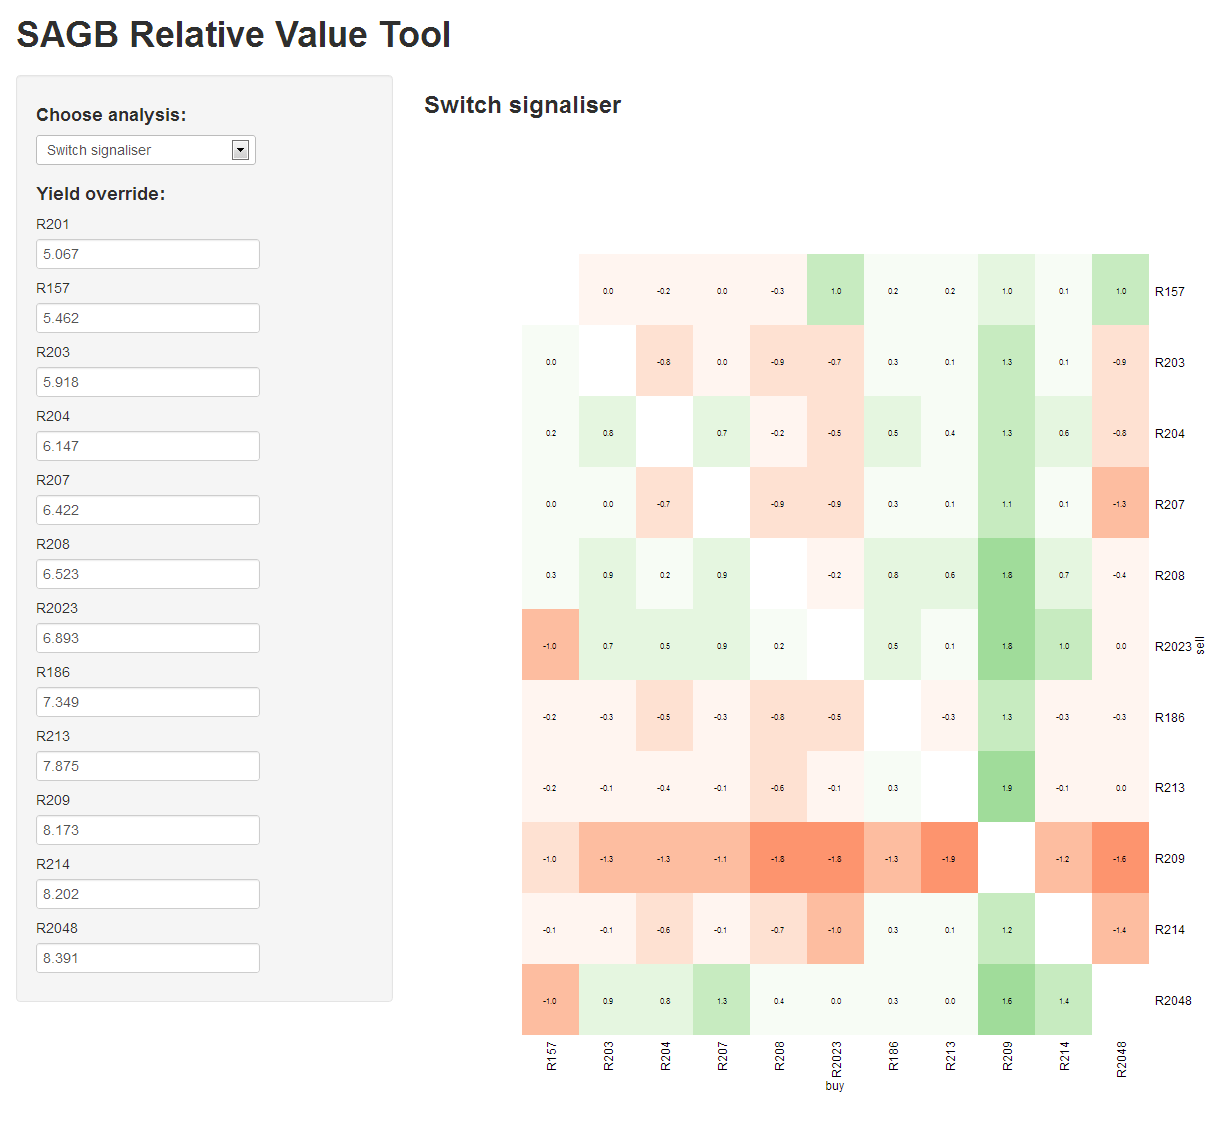Click the R209 yield input box
1225x1123 pixels.
click(147, 830)
